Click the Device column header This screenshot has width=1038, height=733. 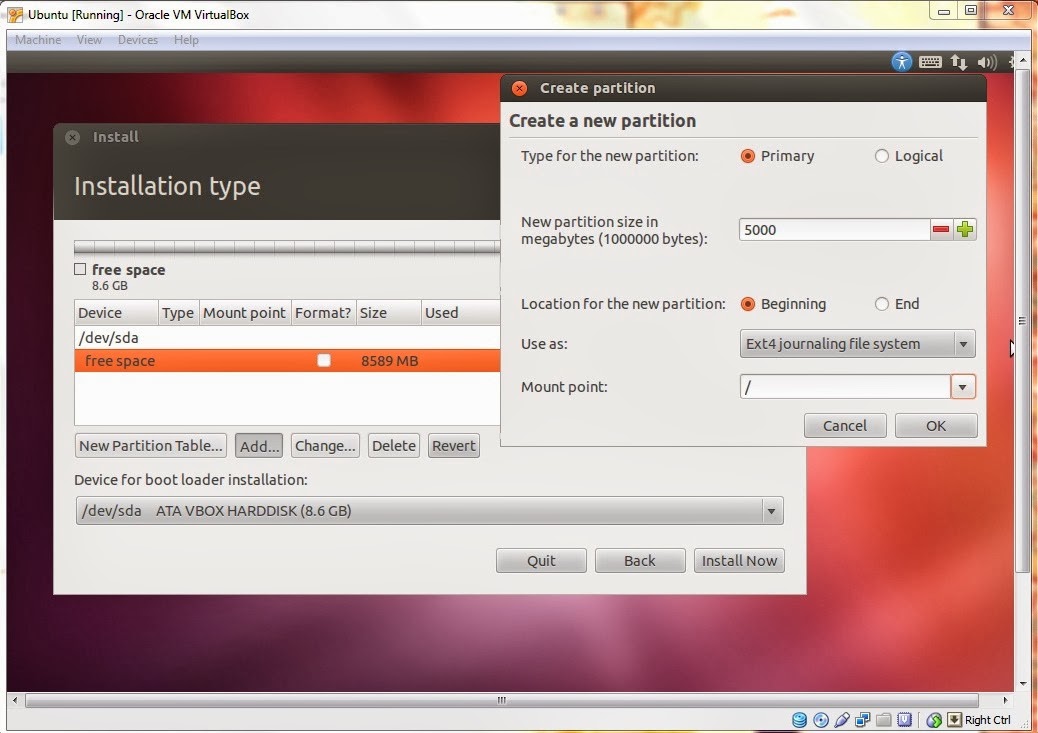coord(117,313)
